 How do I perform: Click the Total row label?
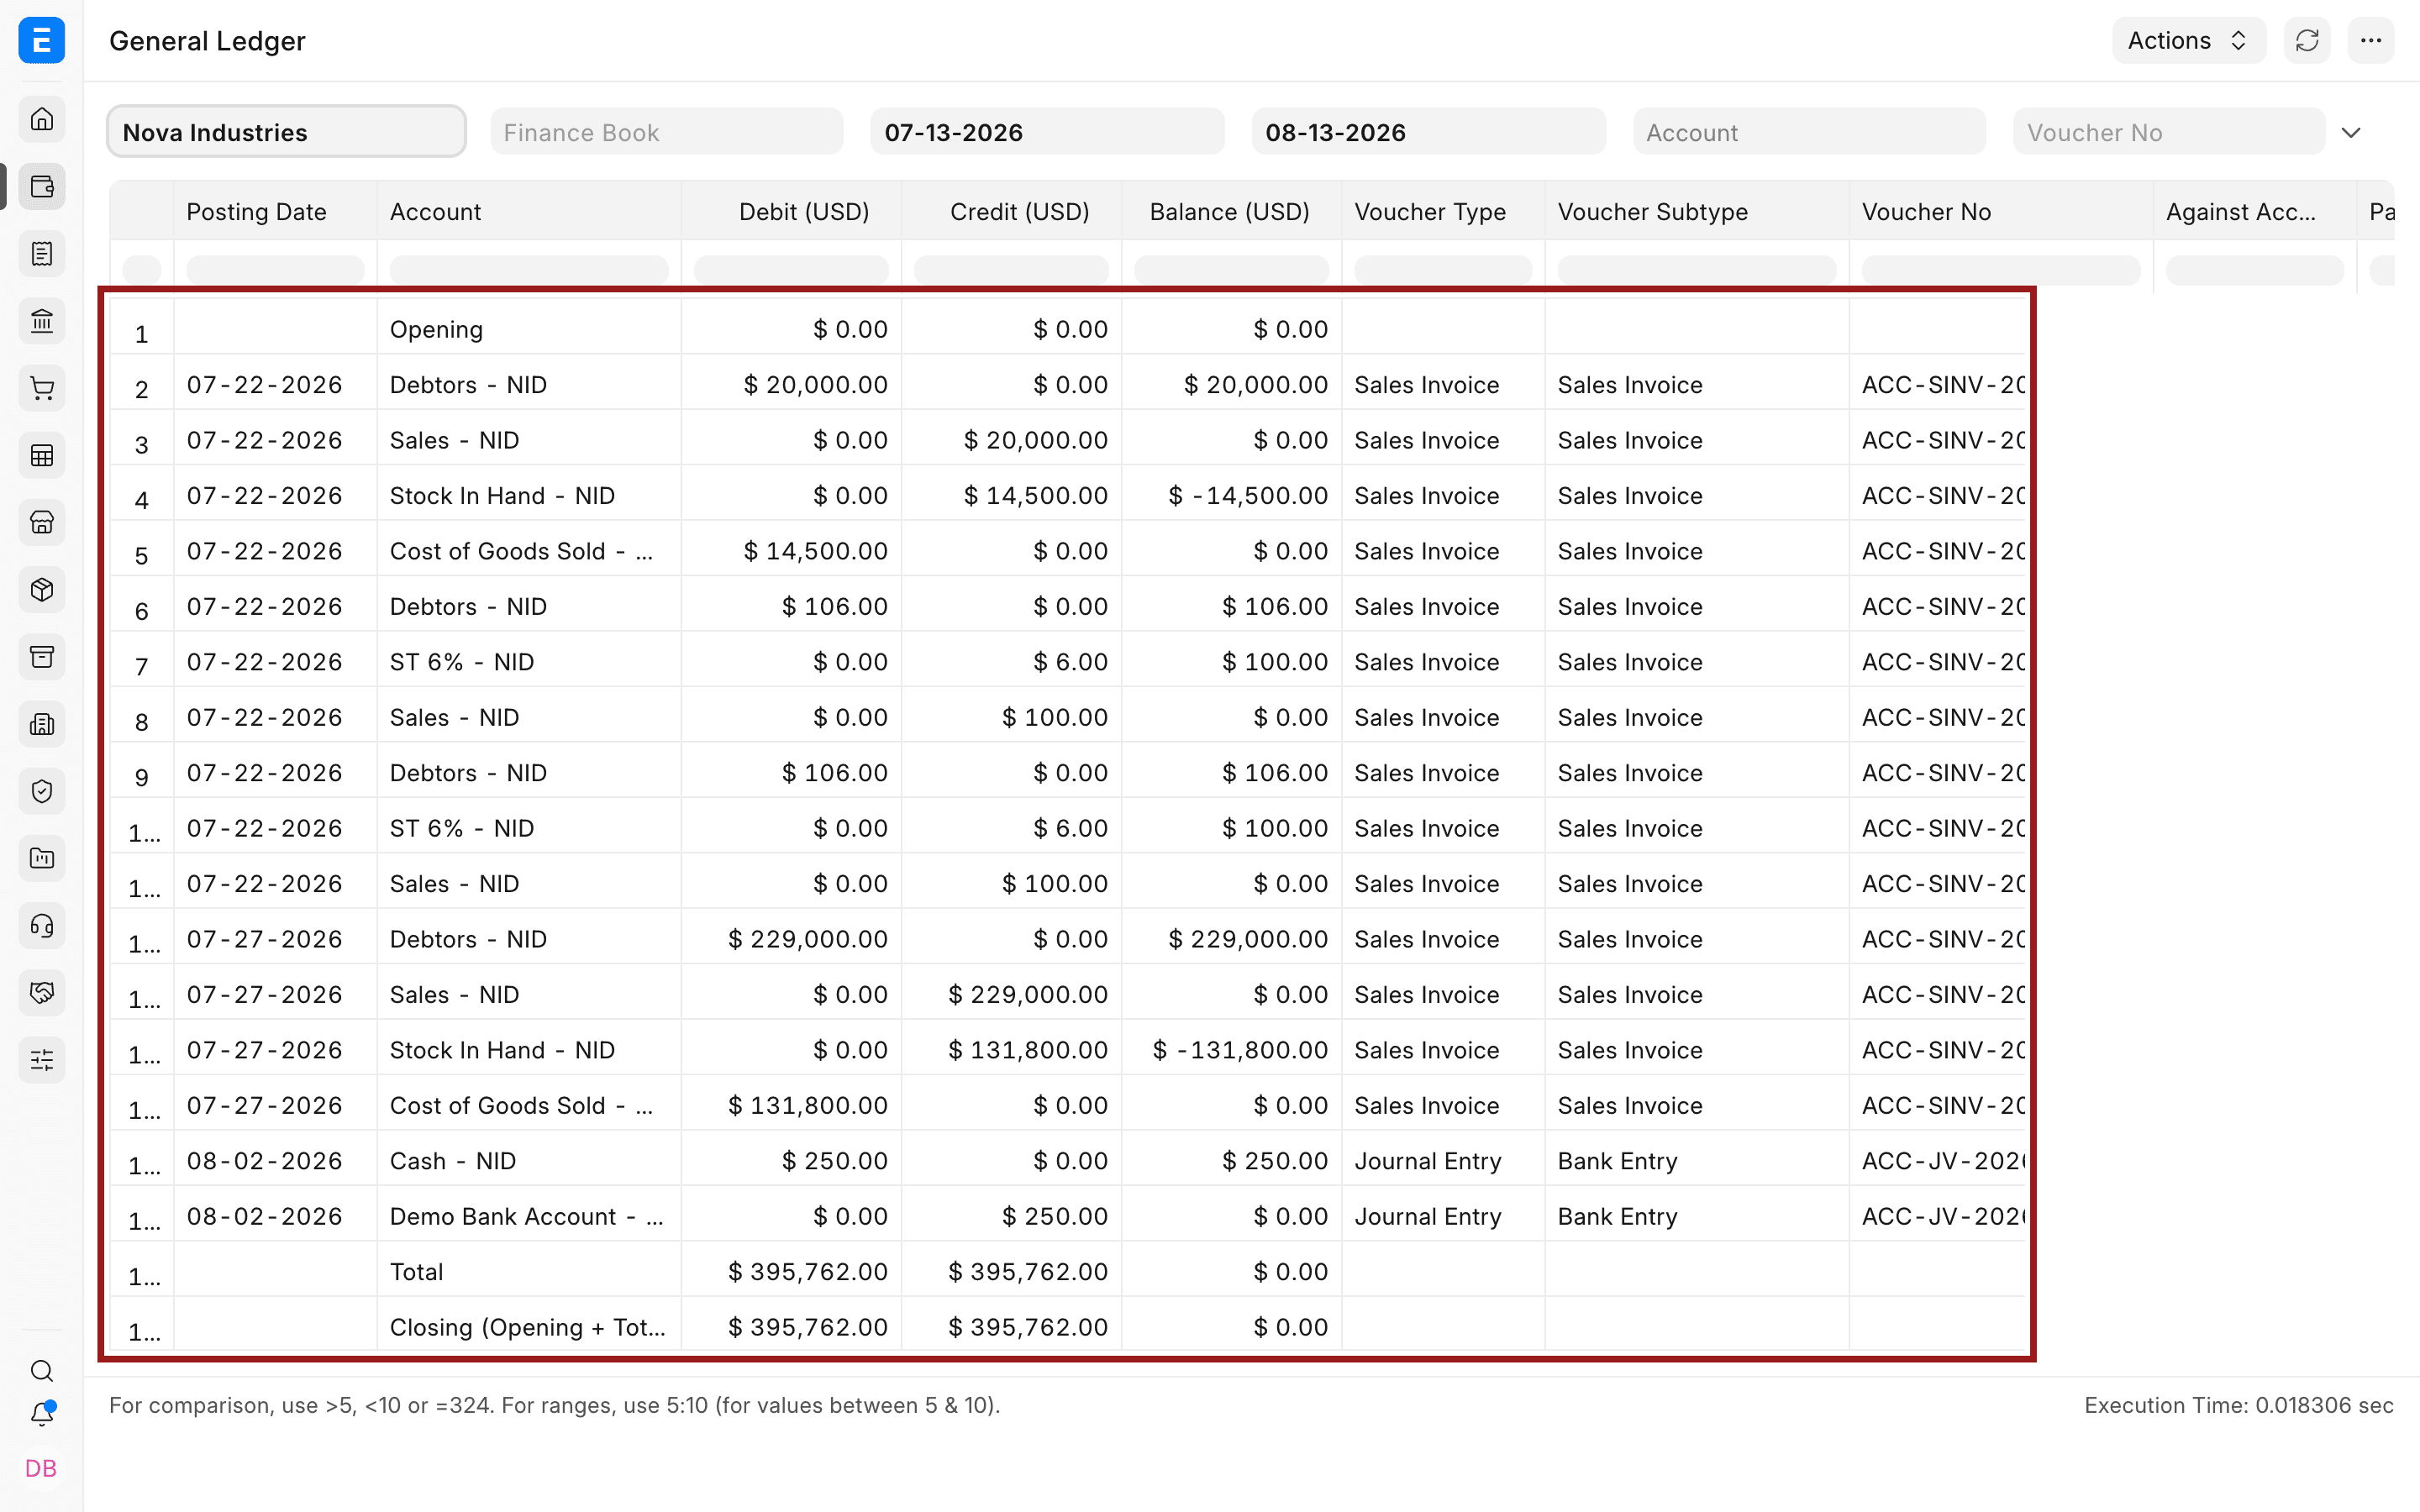pyautogui.click(x=416, y=1272)
